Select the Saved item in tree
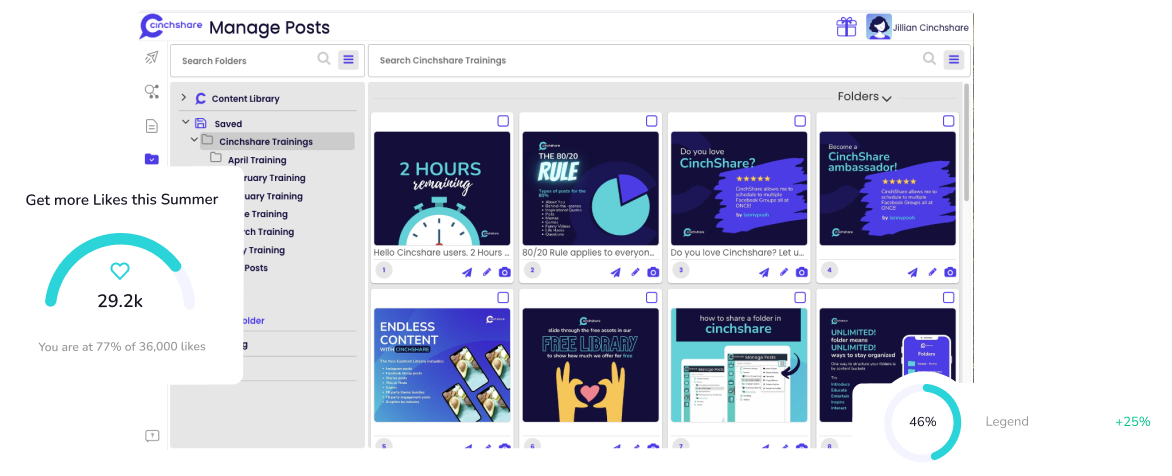The height and width of the screenshot is (476, 1172). 228,124
